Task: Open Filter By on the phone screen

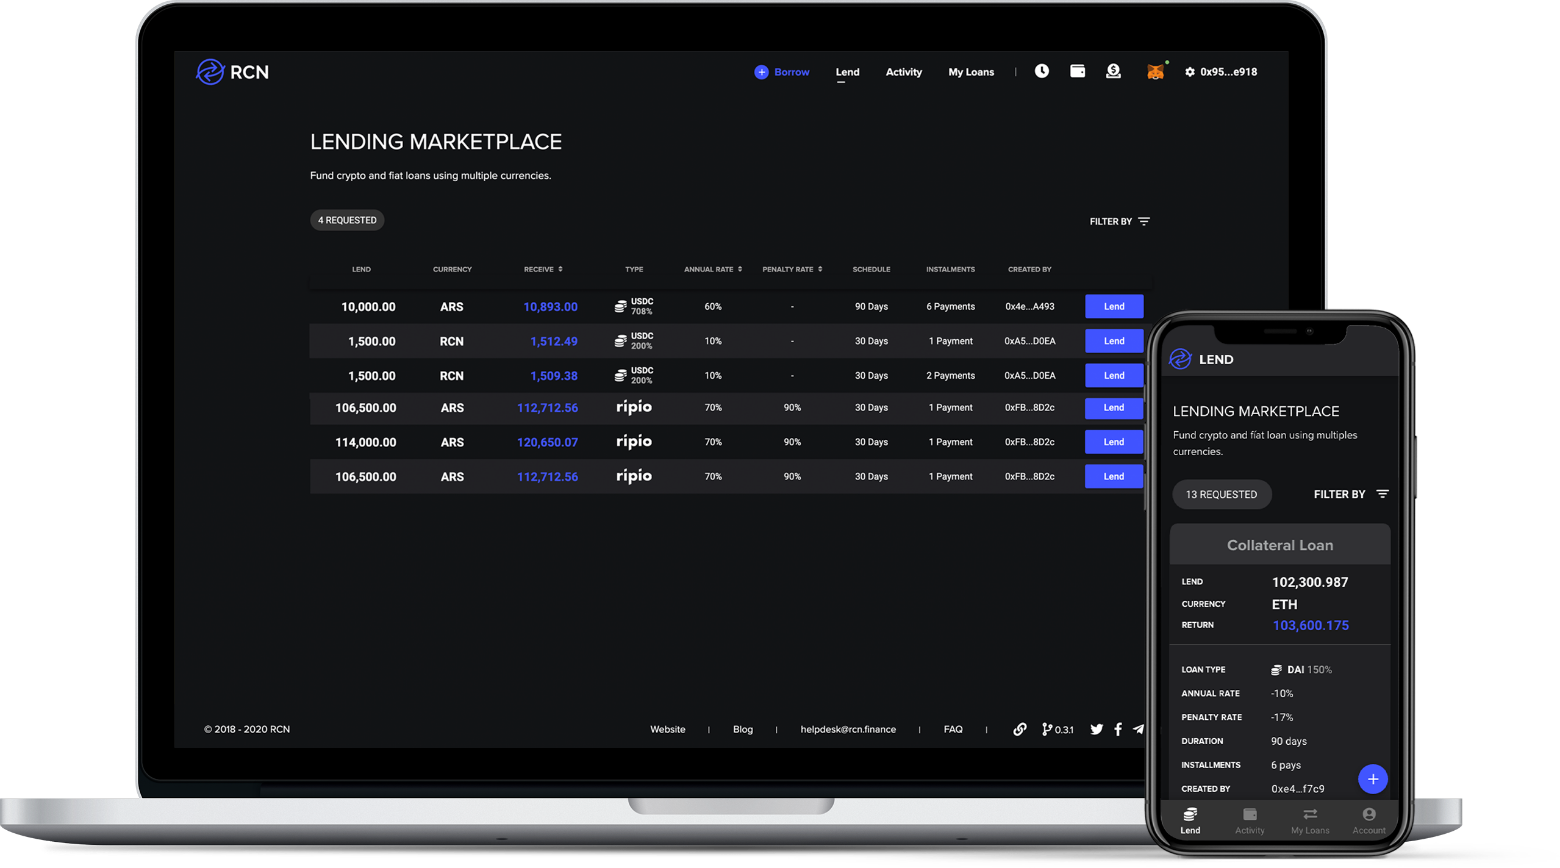Action: click(1350, 494)
